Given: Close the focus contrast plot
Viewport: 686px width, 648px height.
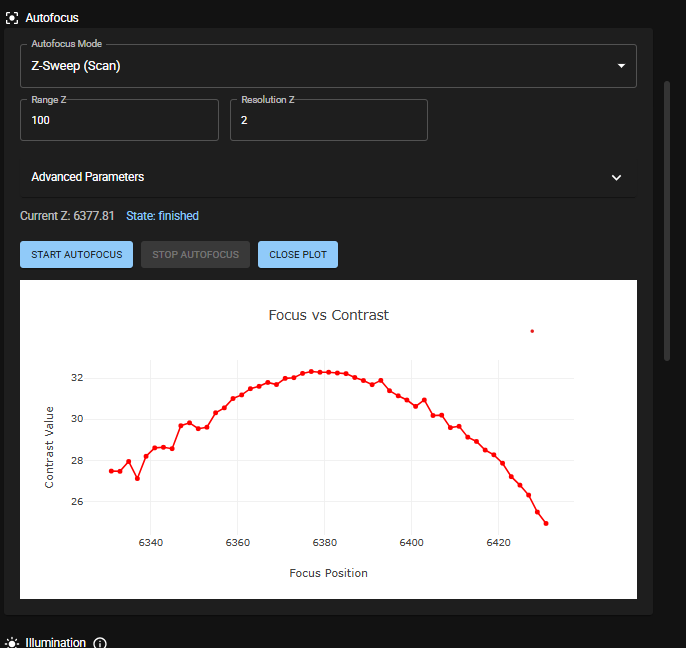Looking at the screenshot, I should [298, 255].
